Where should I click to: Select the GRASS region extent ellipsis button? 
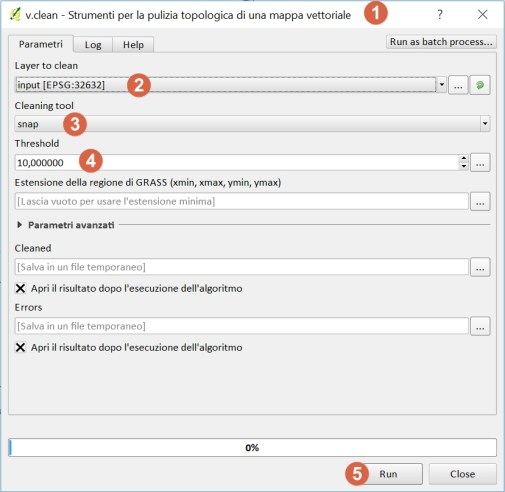pyautogui.click(x=480, y=201)
